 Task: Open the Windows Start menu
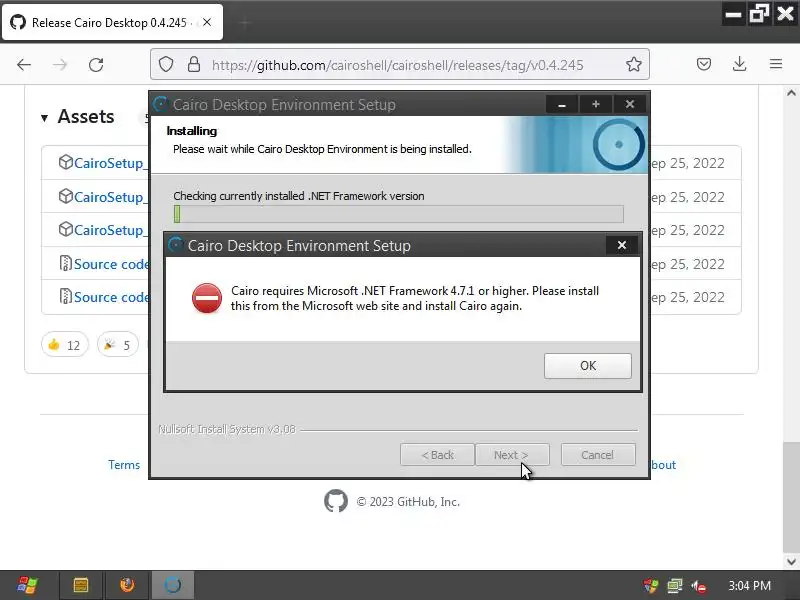point(27,585)
